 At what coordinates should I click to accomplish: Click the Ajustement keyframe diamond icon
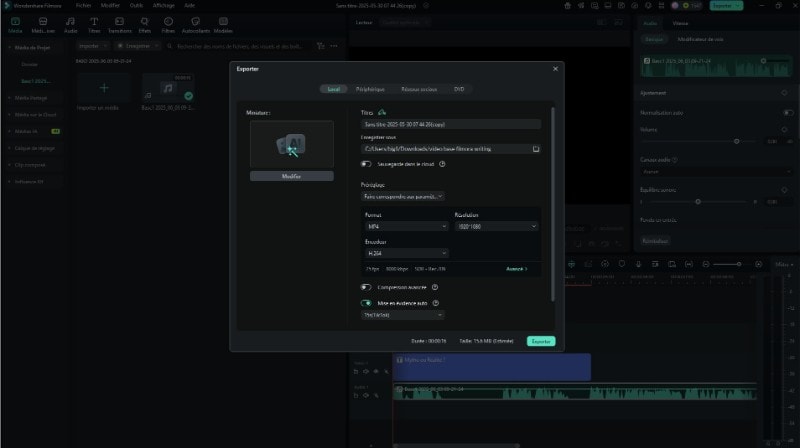(784, 93)
